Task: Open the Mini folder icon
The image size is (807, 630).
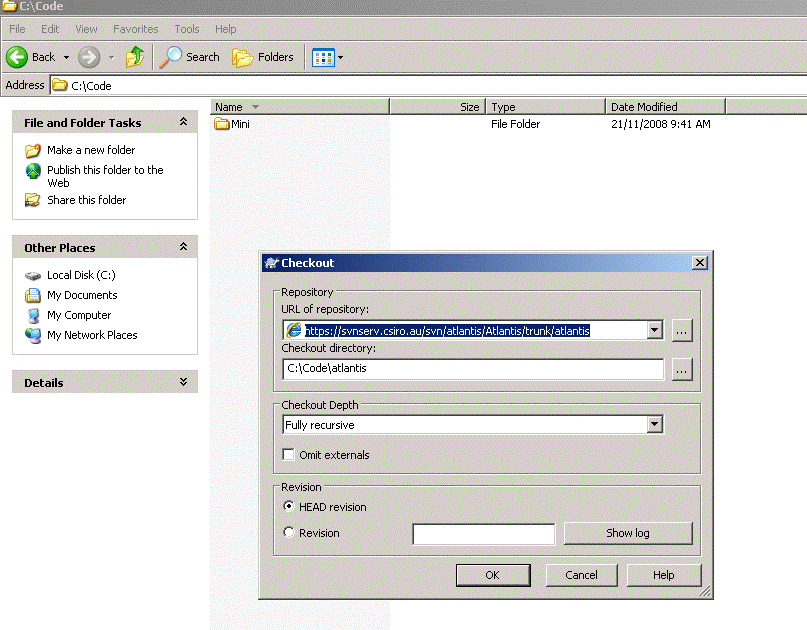Action: (222, 125)
